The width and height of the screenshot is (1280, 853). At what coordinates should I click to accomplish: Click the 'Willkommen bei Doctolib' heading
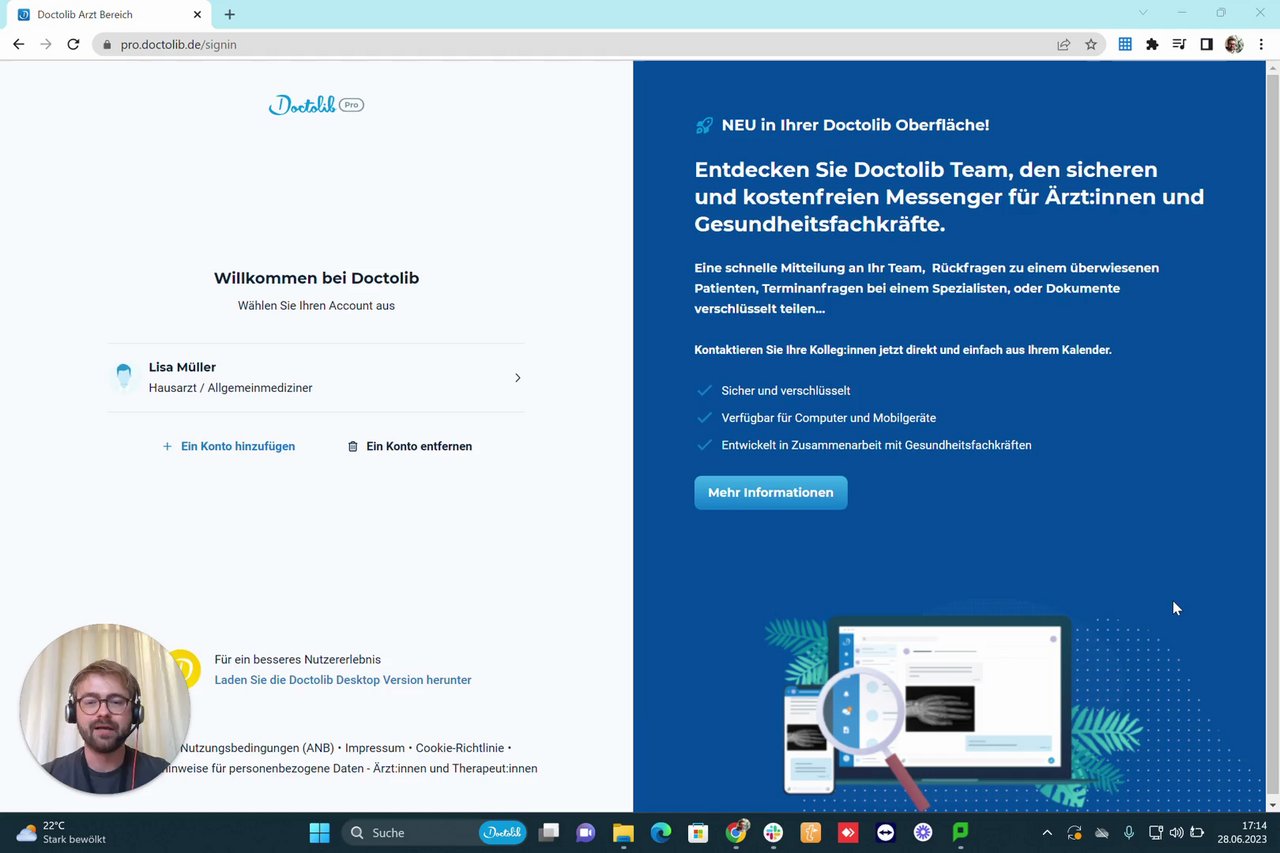point(316,278)
